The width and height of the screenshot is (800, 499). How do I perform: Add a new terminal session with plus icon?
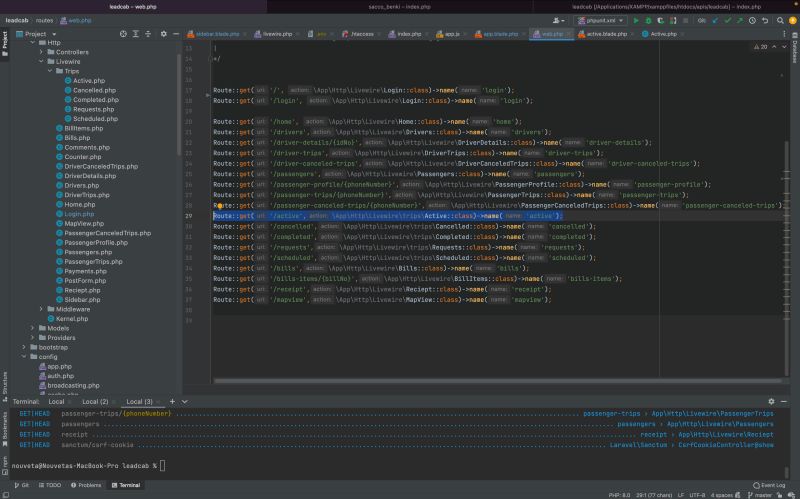172,402
